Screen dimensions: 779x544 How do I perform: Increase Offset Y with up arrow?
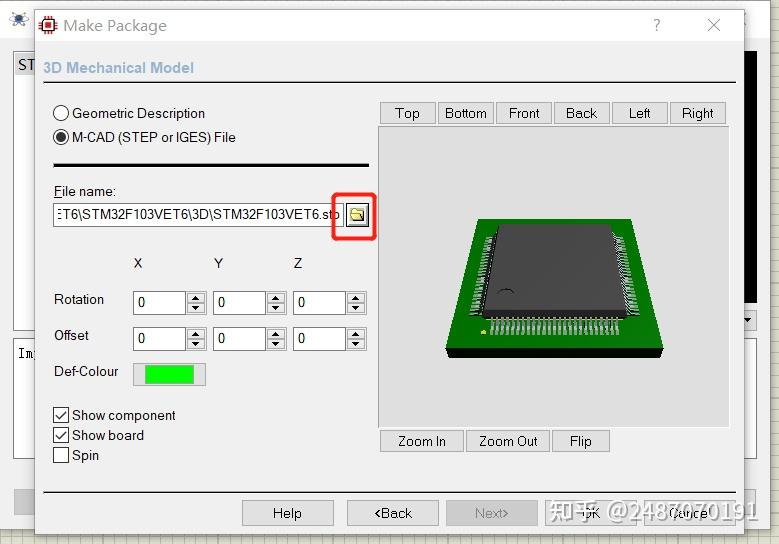pyautogui.click(x=276, y=334)
